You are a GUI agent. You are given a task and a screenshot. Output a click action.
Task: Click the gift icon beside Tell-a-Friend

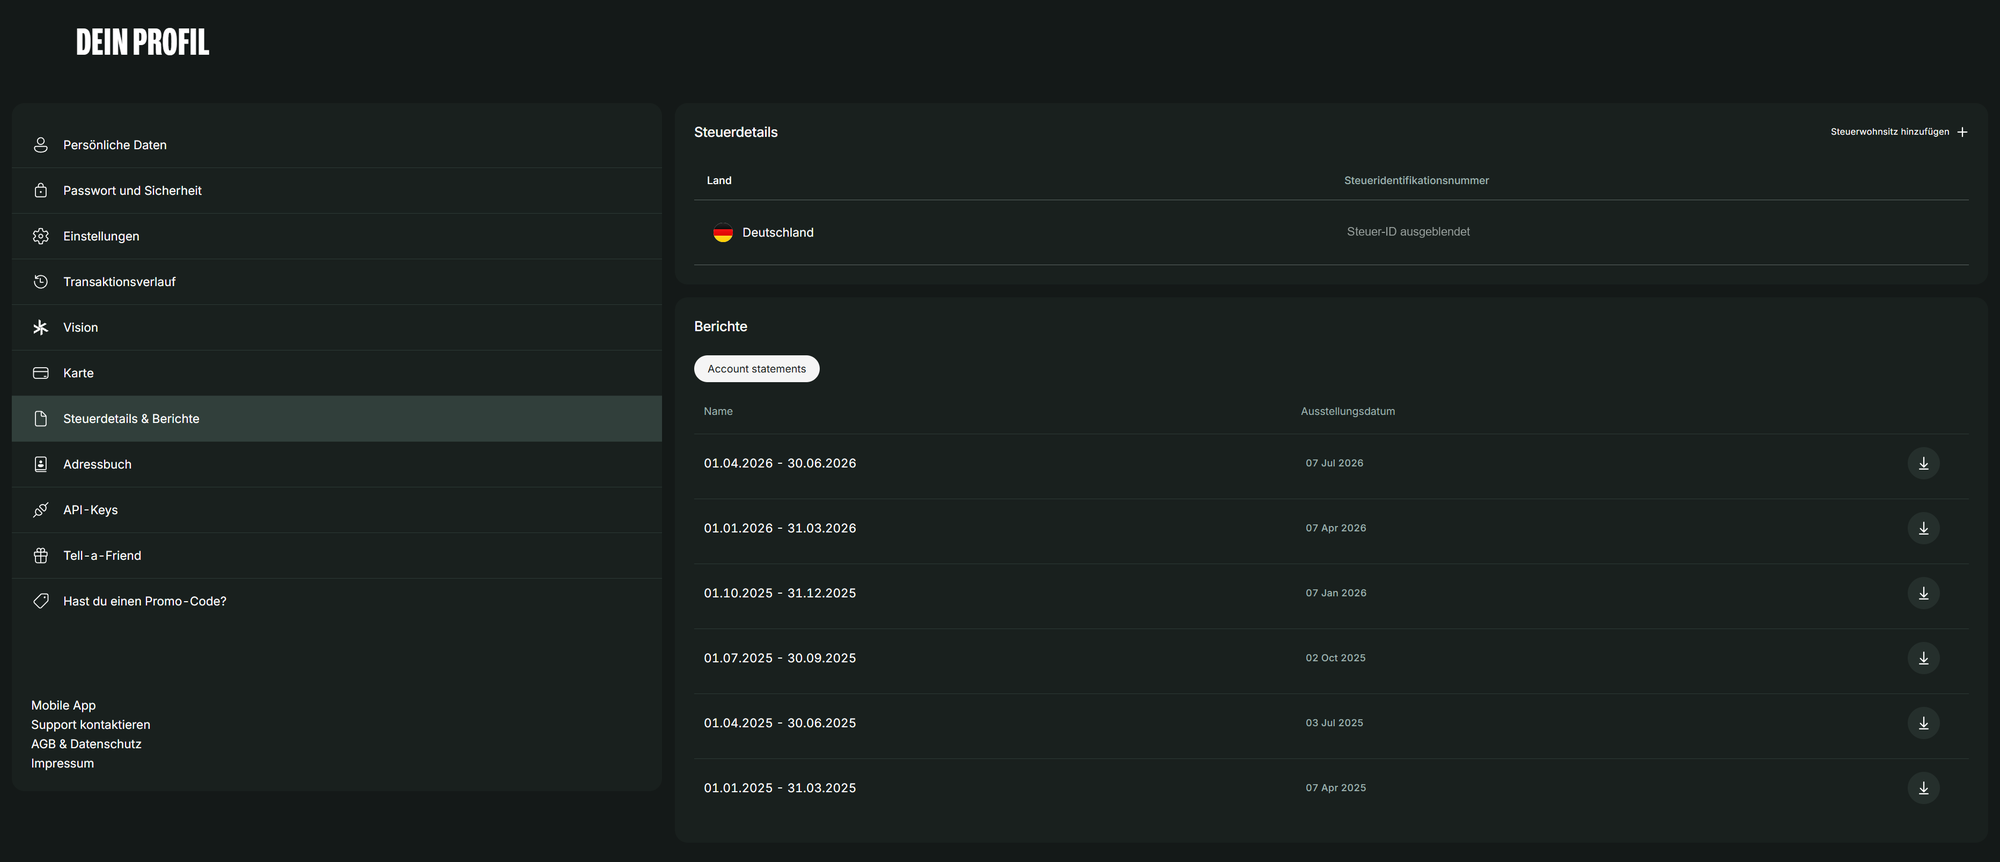click(41, 556)
